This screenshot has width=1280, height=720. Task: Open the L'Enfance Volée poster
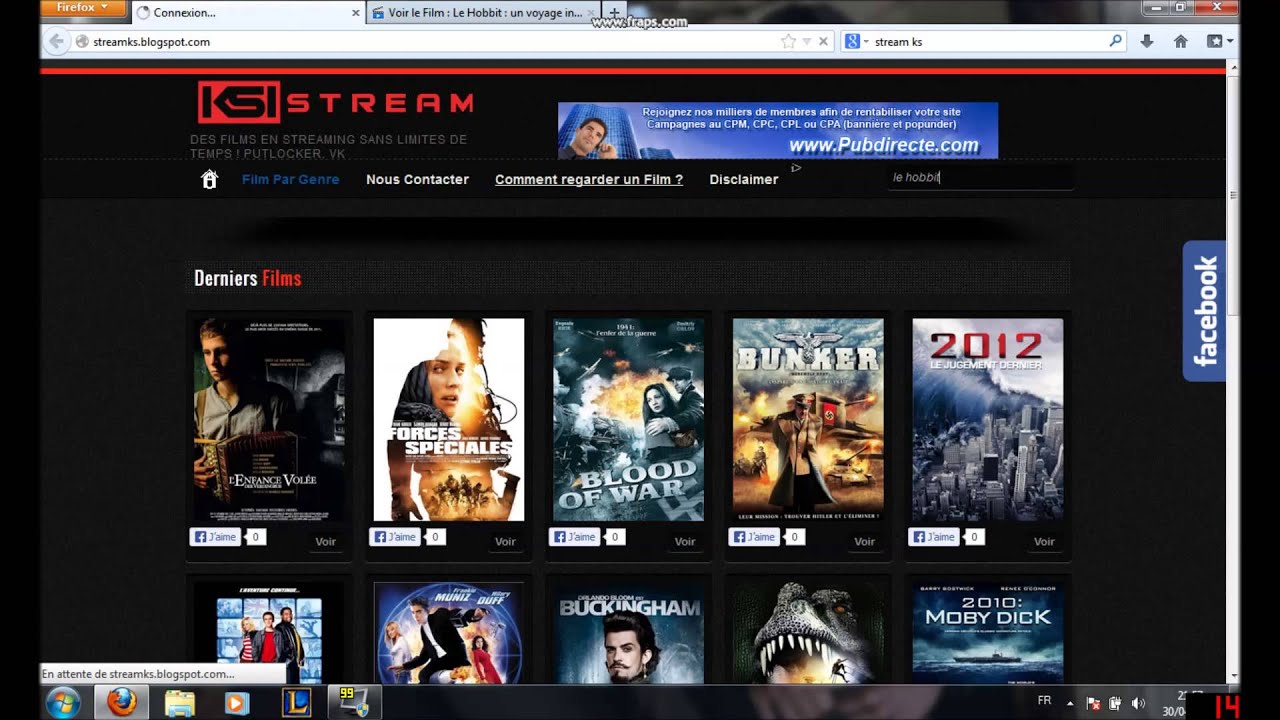pos(269,420)
